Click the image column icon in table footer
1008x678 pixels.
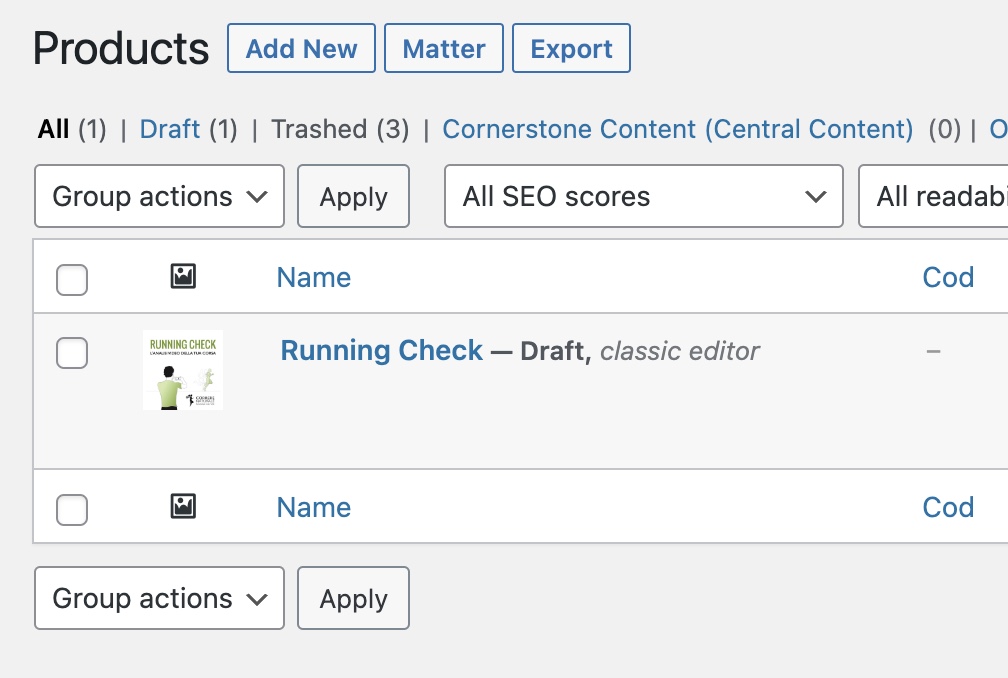coord(183,507)
